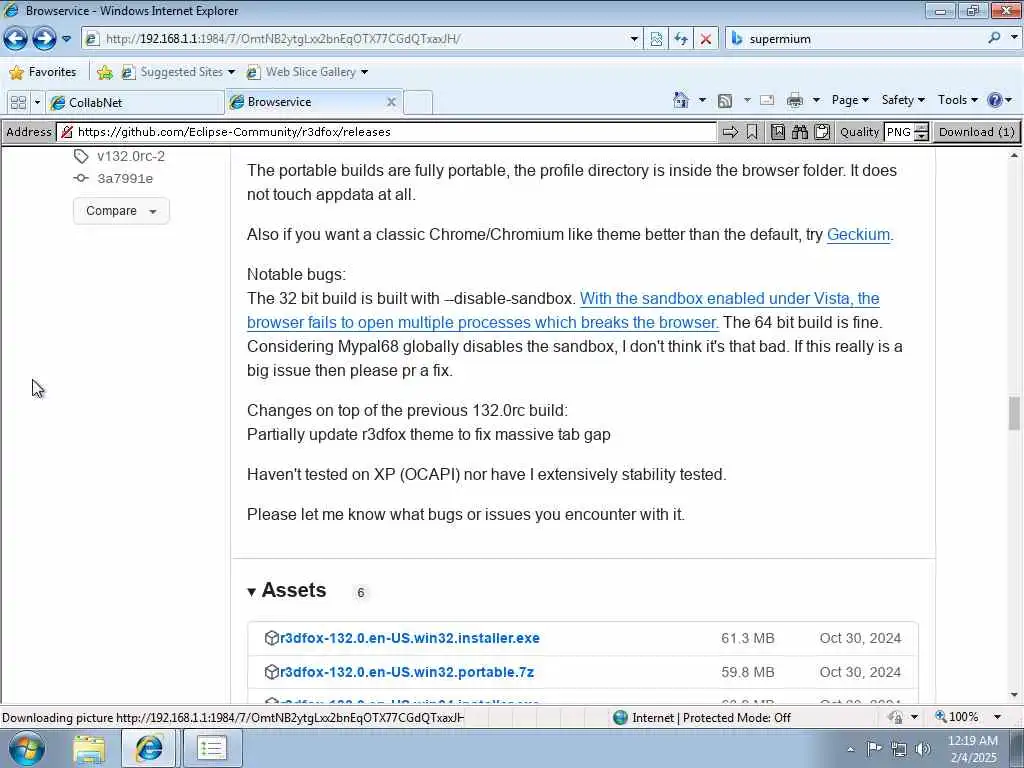
Task: Switch to the CollabNet tab
Action: 136,102
